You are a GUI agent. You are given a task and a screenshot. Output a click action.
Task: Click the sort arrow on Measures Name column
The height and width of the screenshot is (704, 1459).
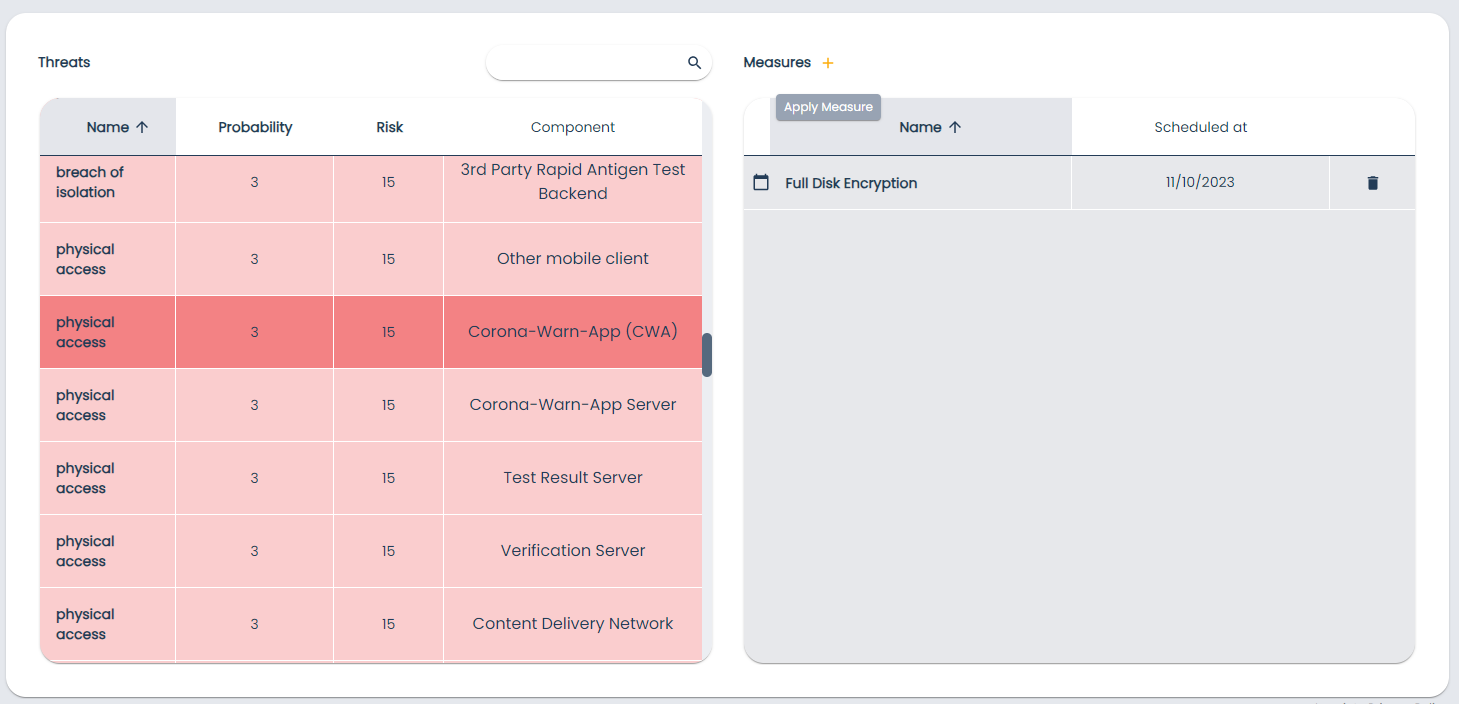[956, 127]
